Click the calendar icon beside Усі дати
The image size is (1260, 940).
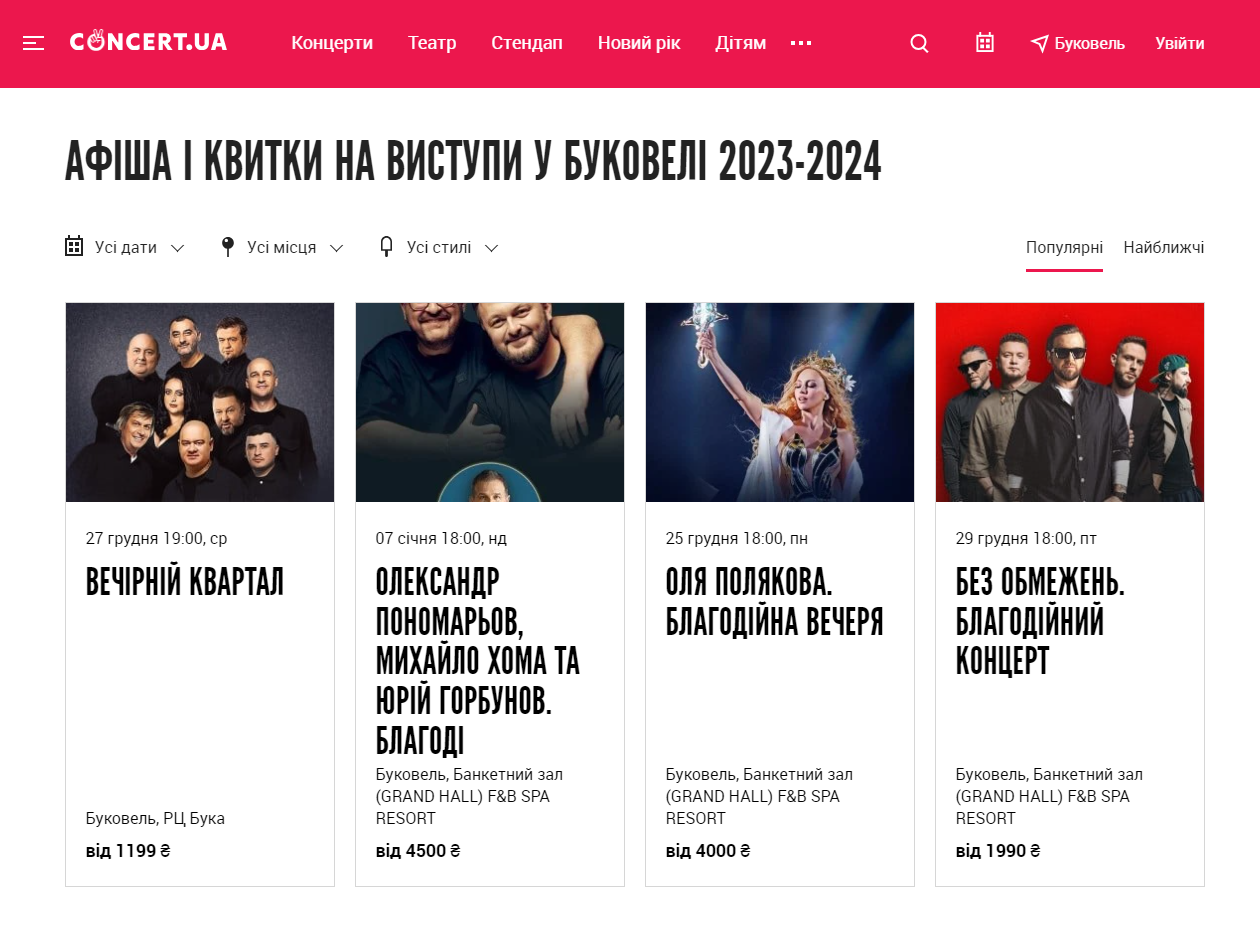click(x=74, y=246)
